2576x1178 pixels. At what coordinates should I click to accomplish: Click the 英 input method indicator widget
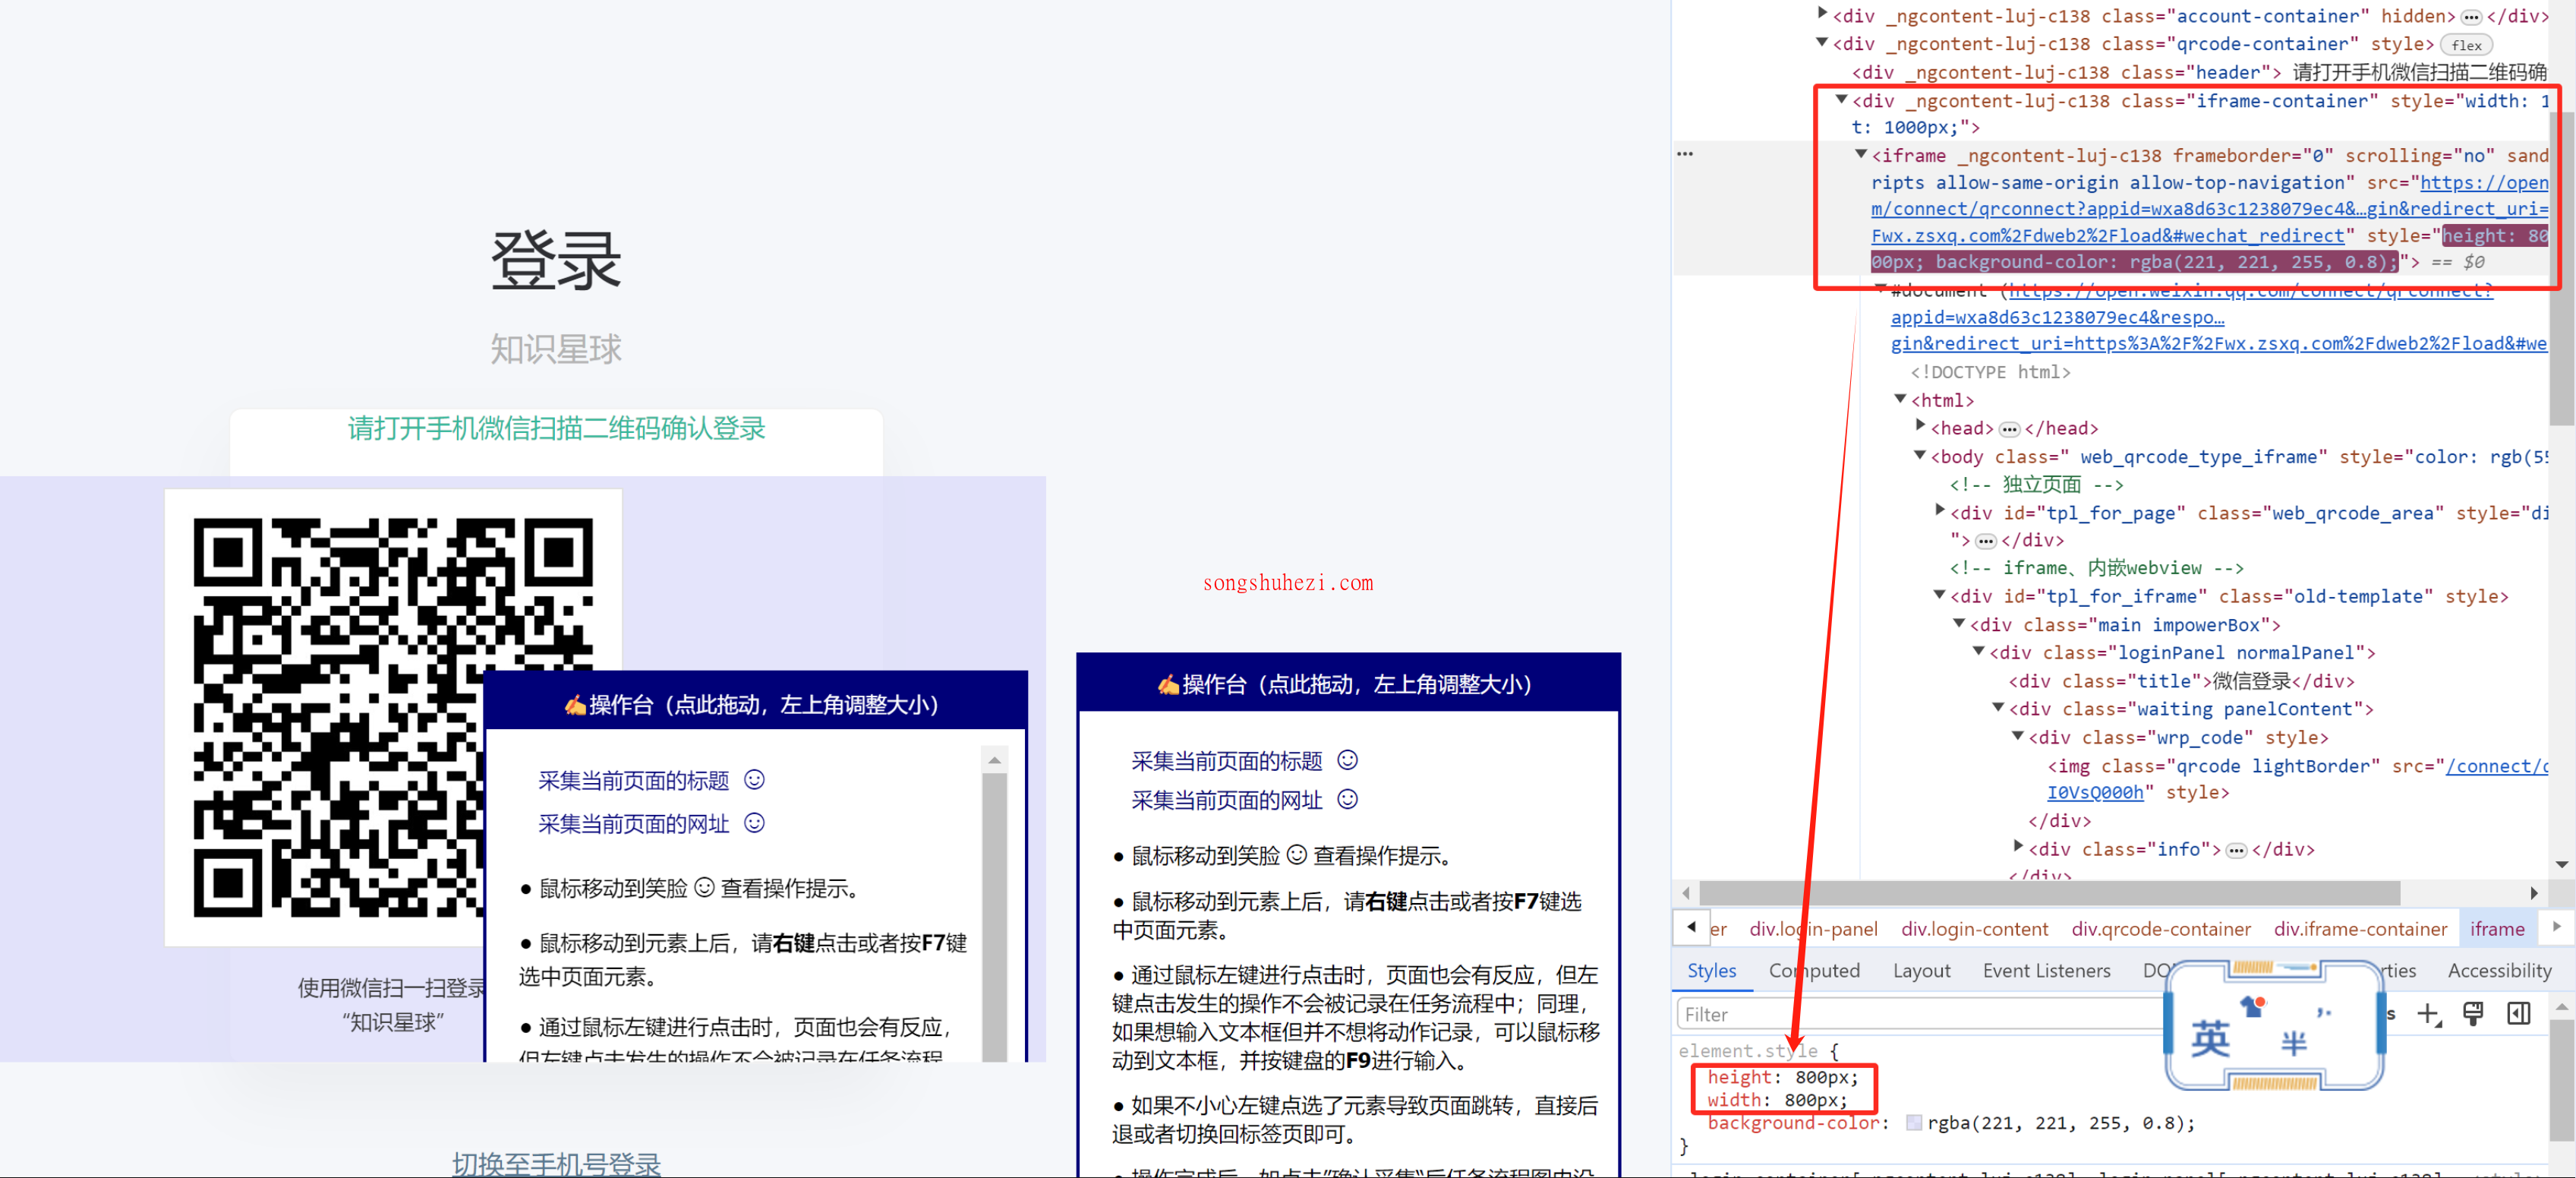coord(2210,1038)
